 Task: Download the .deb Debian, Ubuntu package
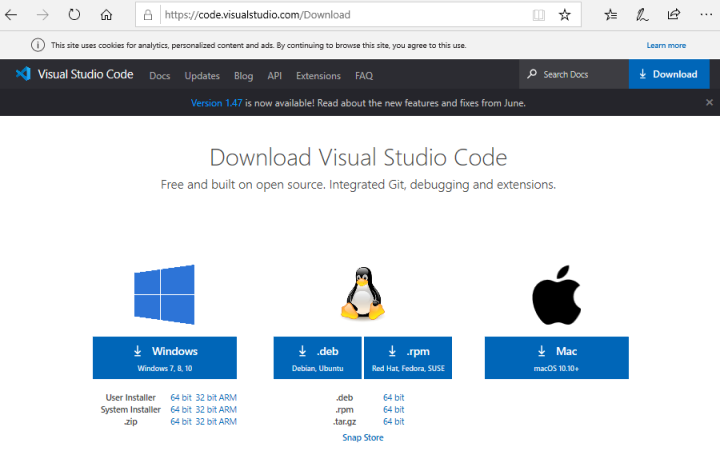tap(318, 358)
